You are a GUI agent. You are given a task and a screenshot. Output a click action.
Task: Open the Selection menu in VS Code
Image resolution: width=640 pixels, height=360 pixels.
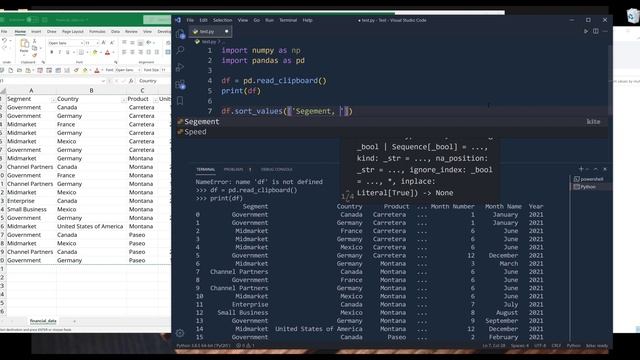point(222,20)
